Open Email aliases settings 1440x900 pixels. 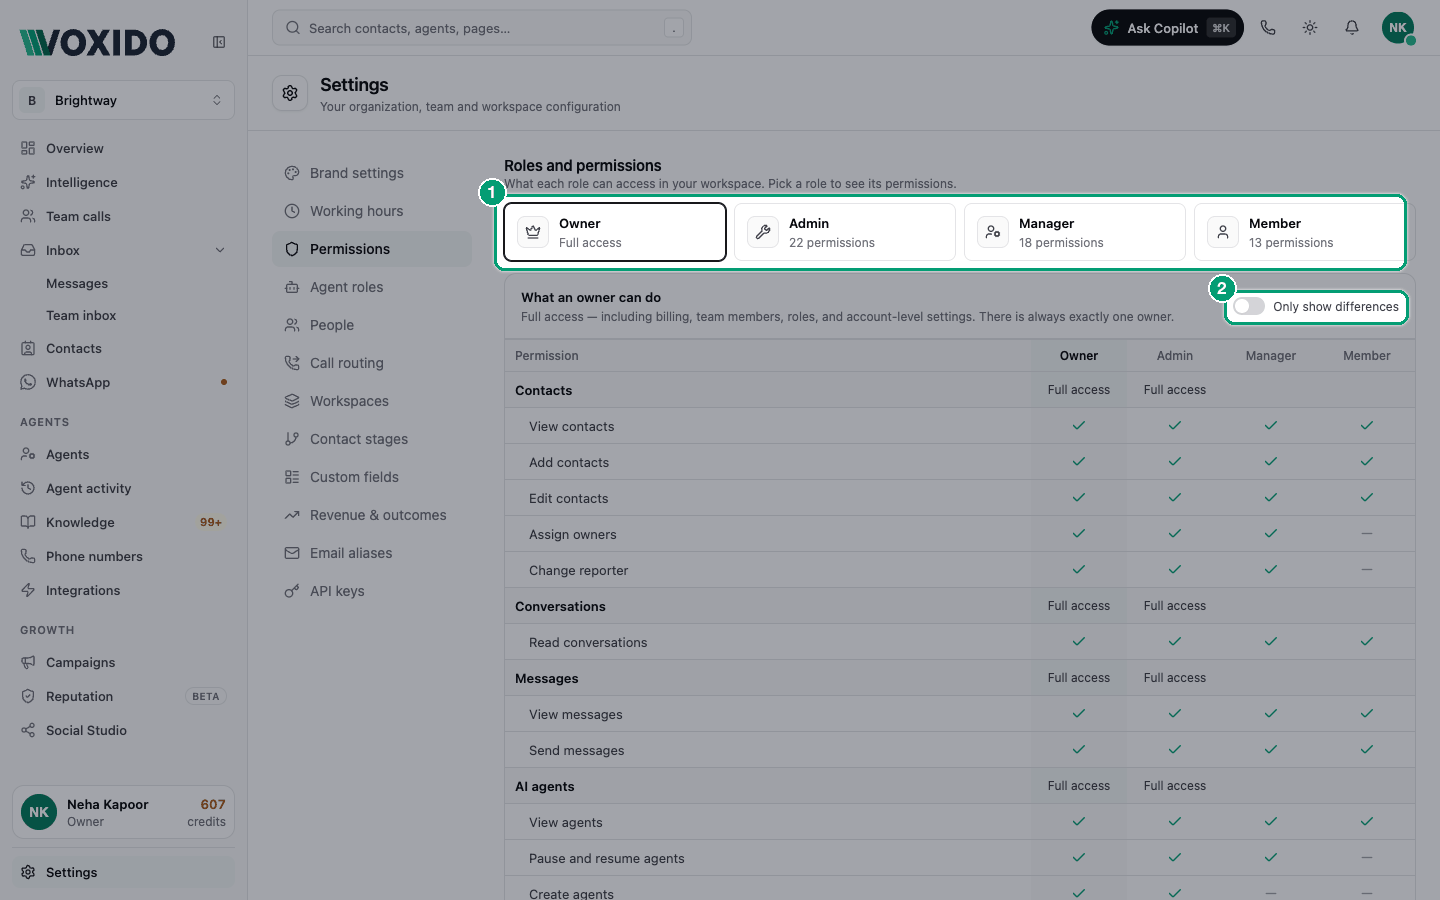pyautogui.click(x=372, y=553)
